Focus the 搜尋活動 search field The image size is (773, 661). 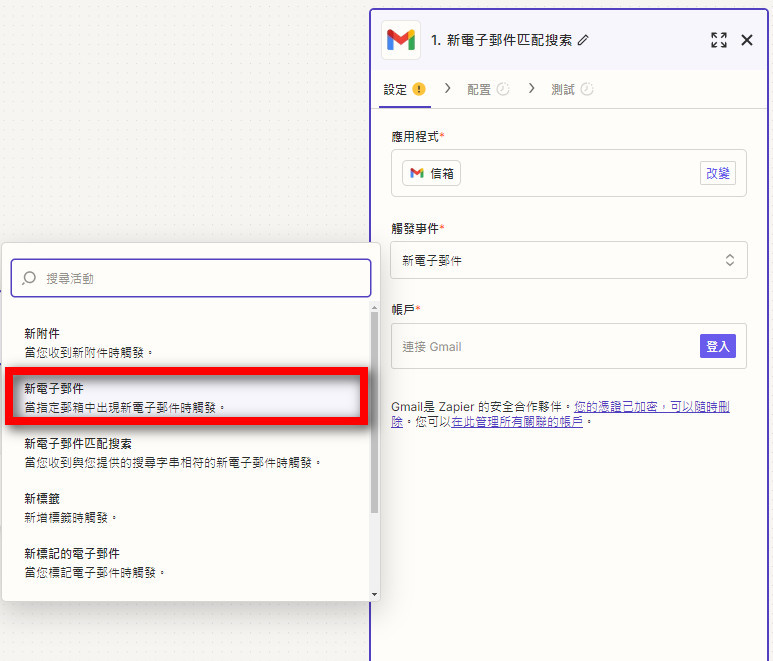(x=191, y=278)
